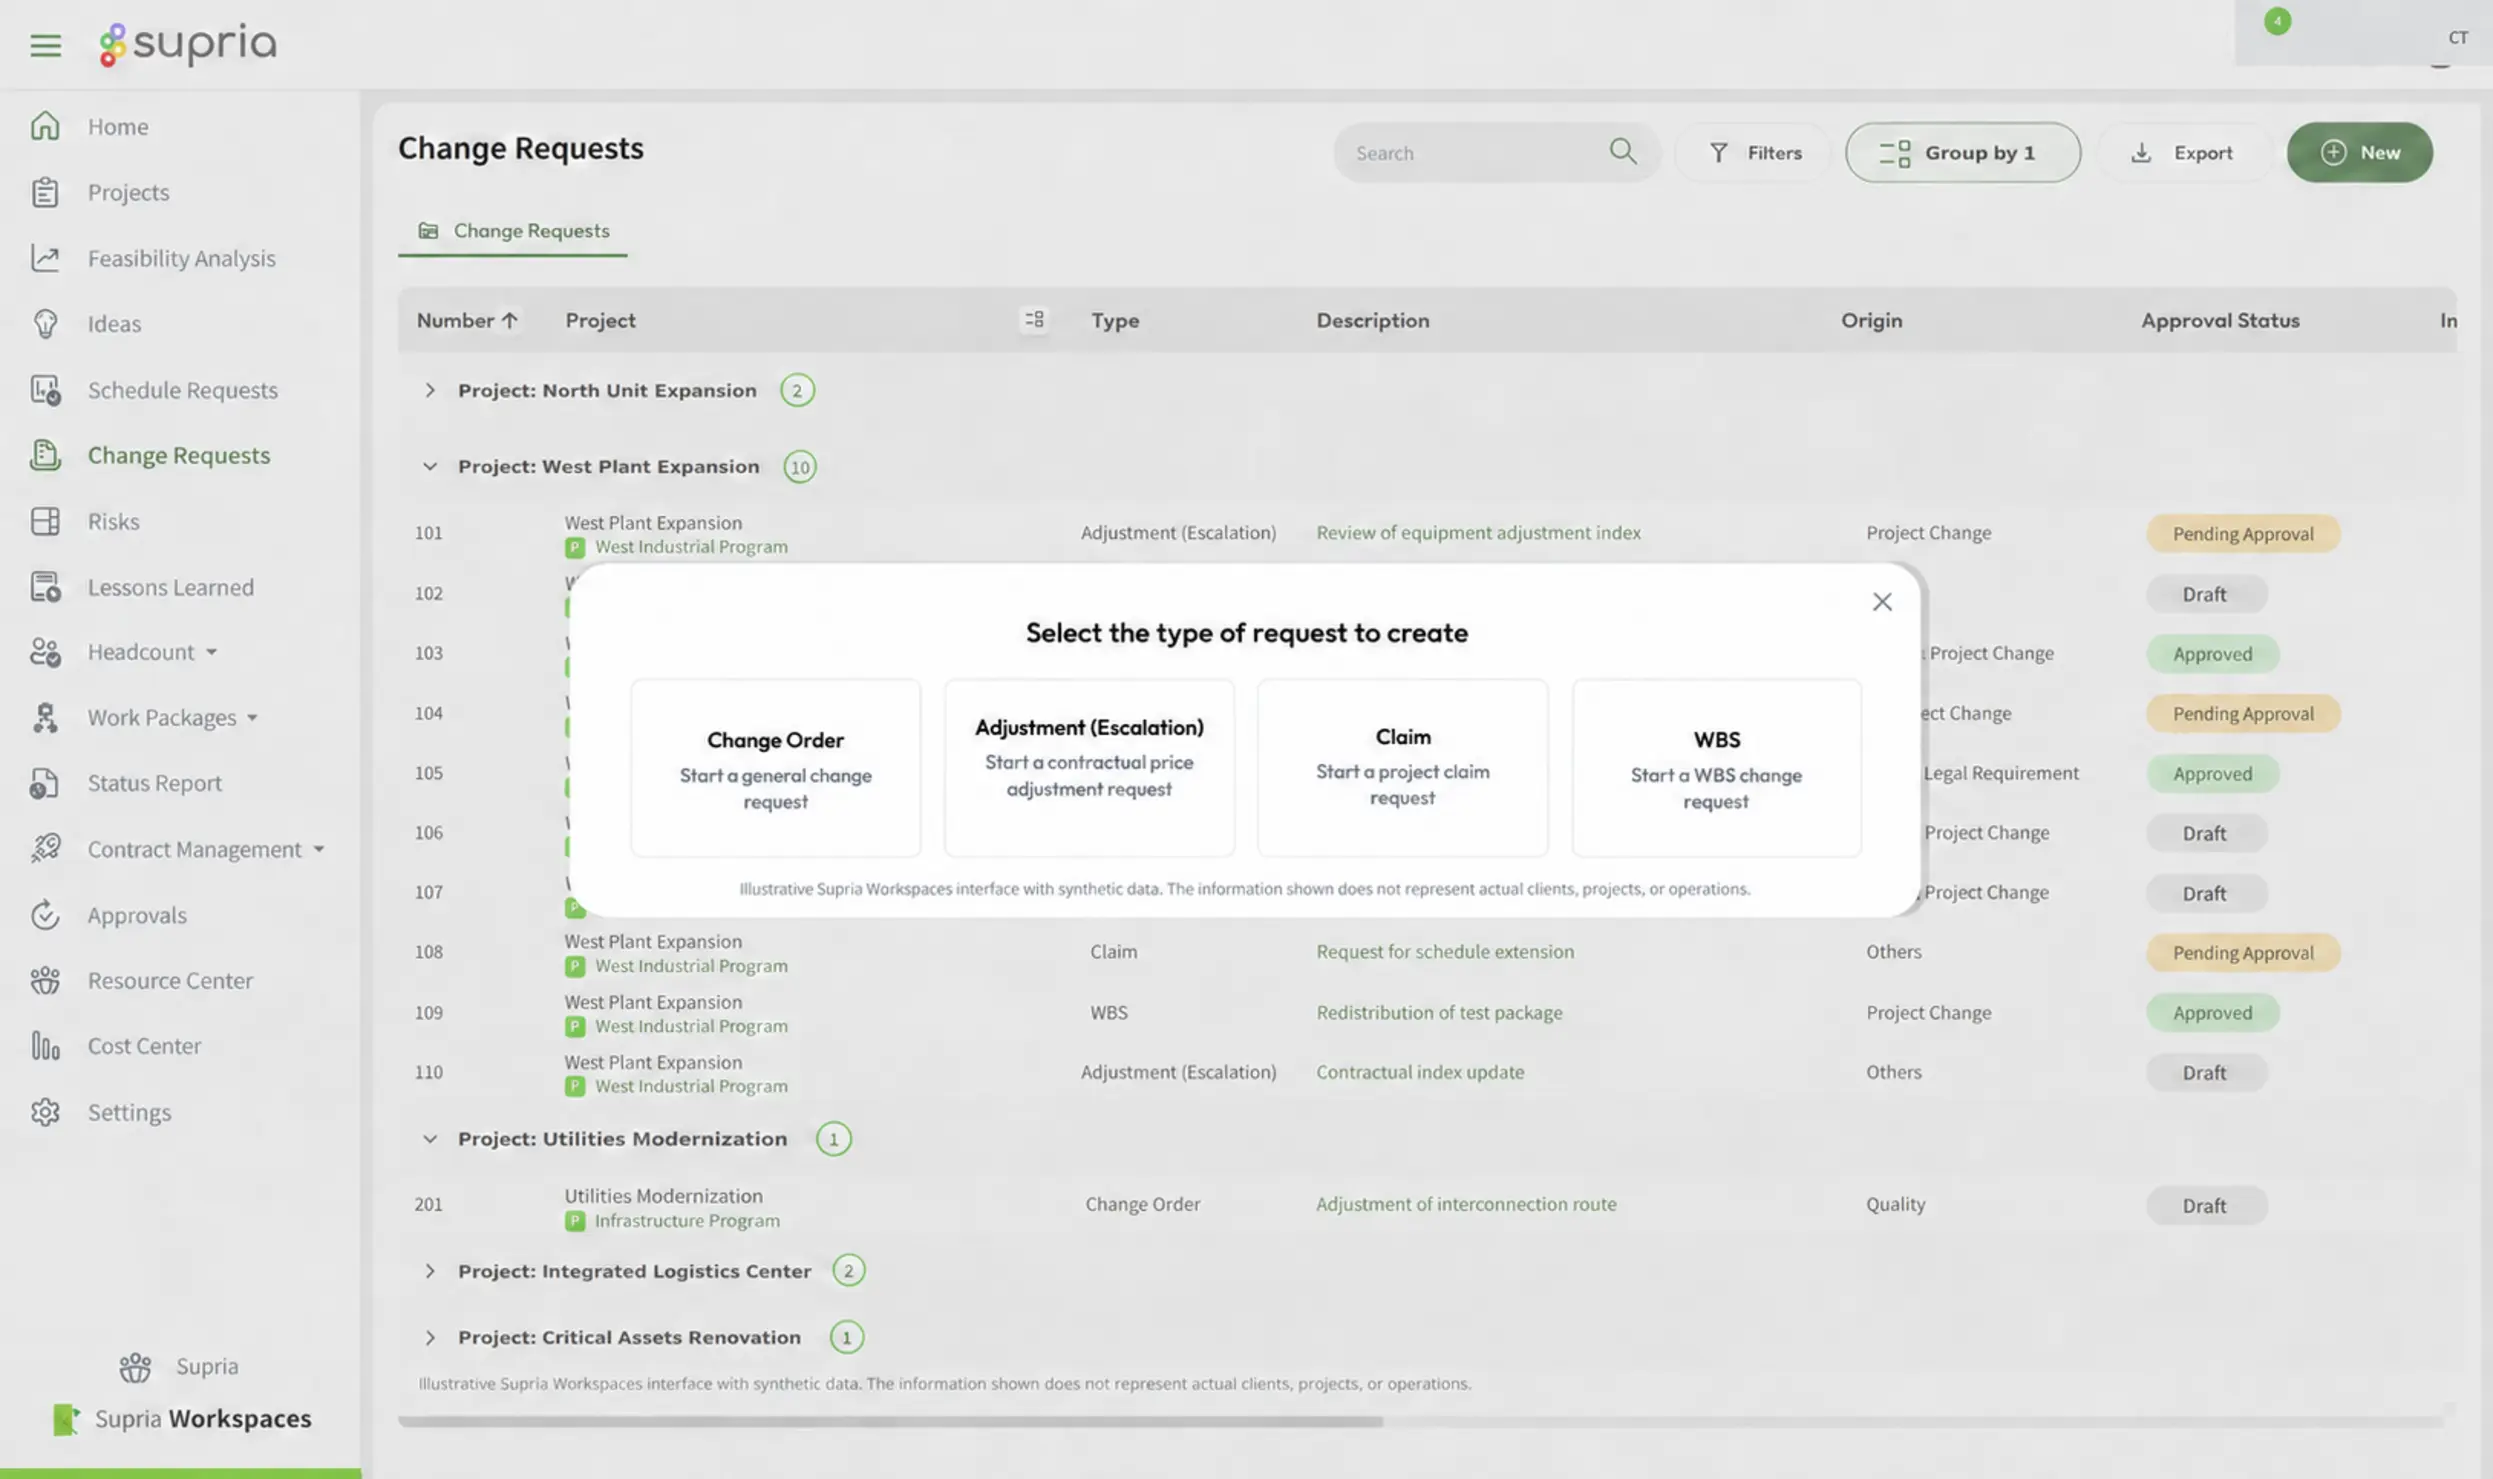Click the Status Report icon
Screen dimensions: 2493x1479
(x=45, y=783)
